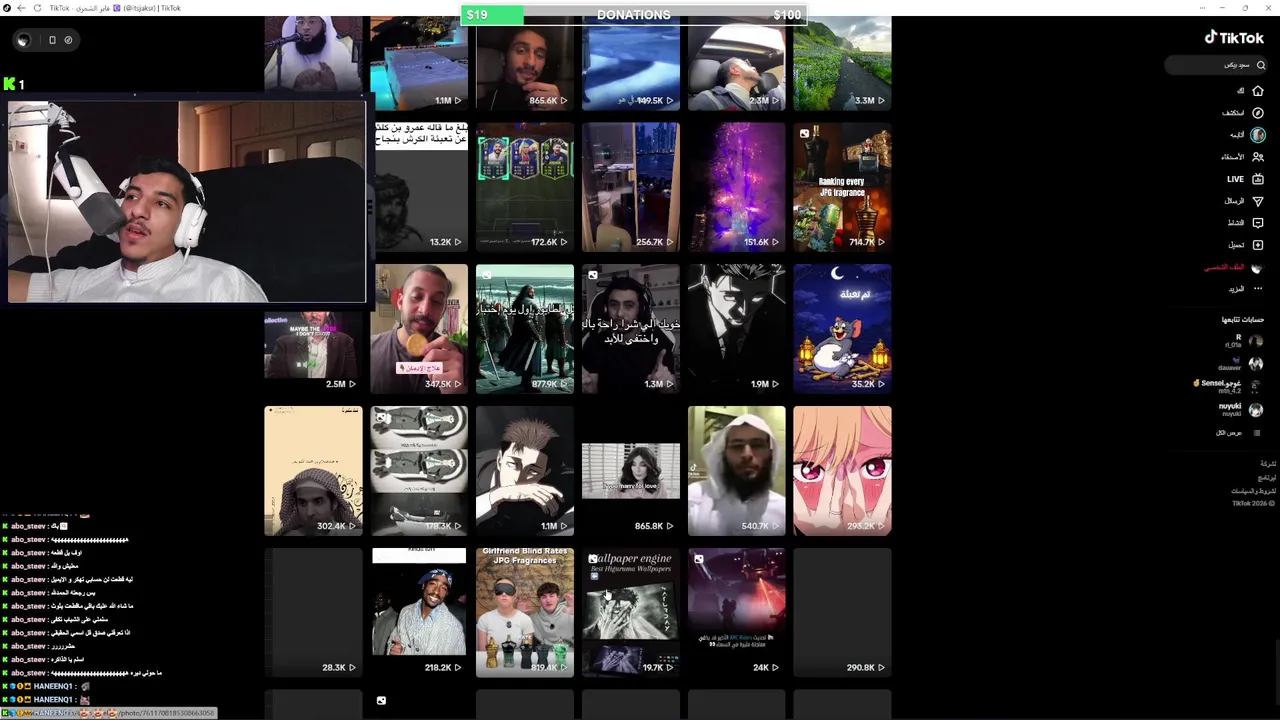Open the More three-dots menu icon
Viewport: 1280px width, 720px height.
pyautogui.click(x=1258, y=289)
